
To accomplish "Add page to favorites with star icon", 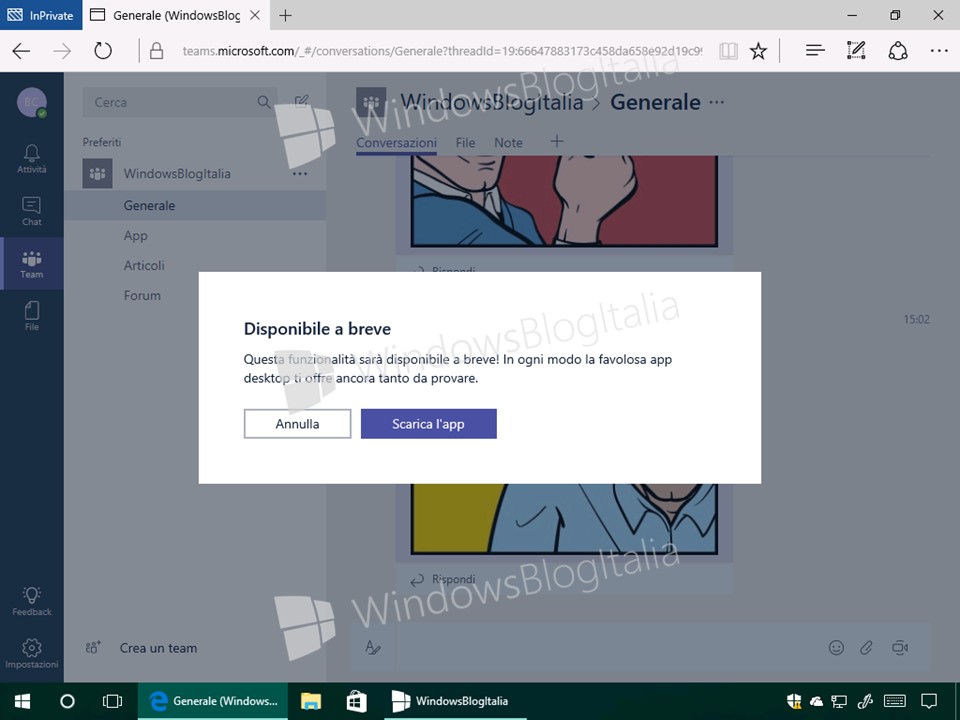I will (x=759, y=51).
